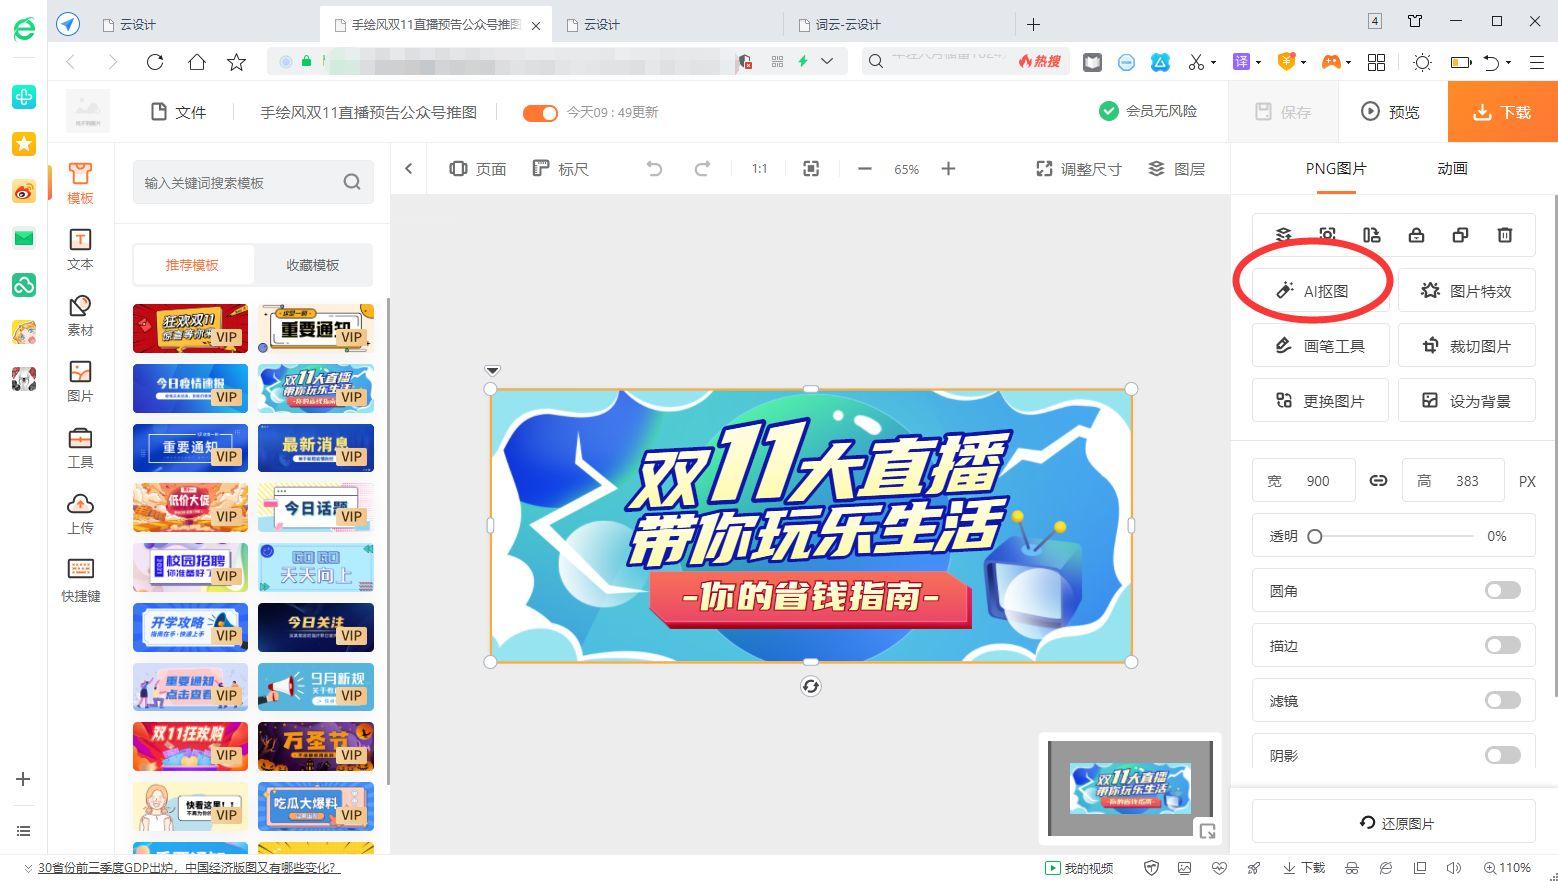Select the 收藏模板 favorite templates tab

tap(313, 265)
